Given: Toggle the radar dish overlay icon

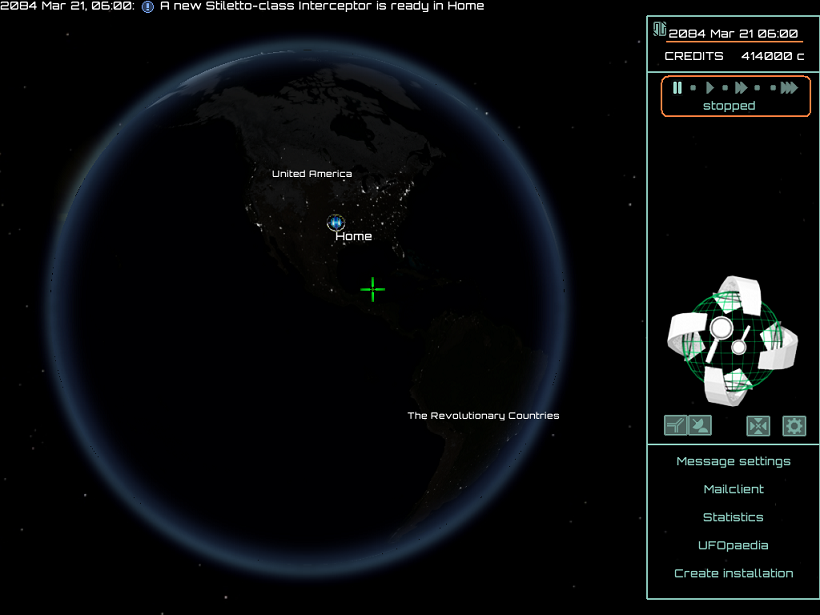Looking at the screenshot, I should tap(700, 426).
